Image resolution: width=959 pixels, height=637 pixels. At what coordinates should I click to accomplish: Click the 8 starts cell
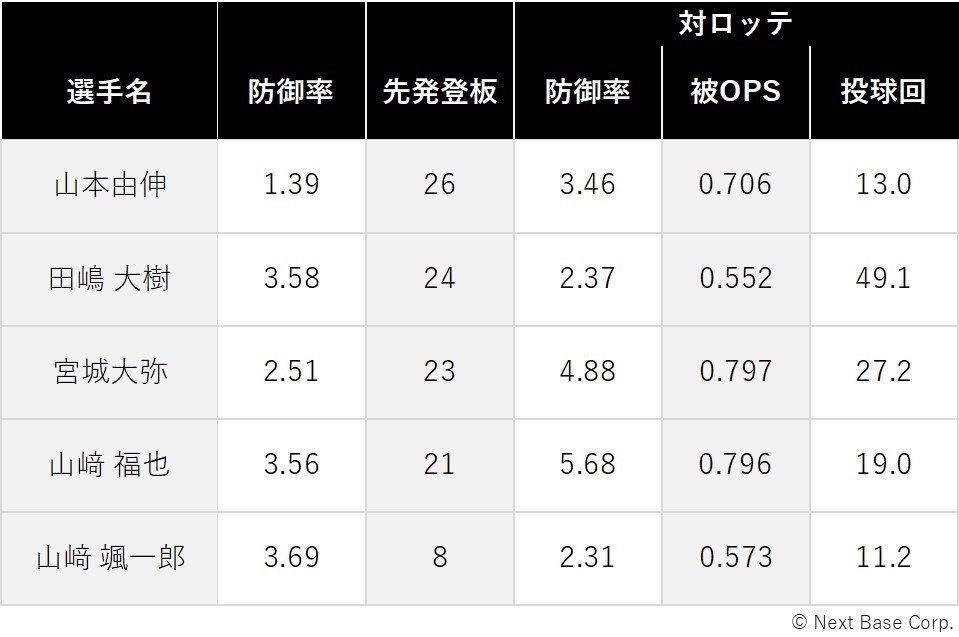coord(440,558)
